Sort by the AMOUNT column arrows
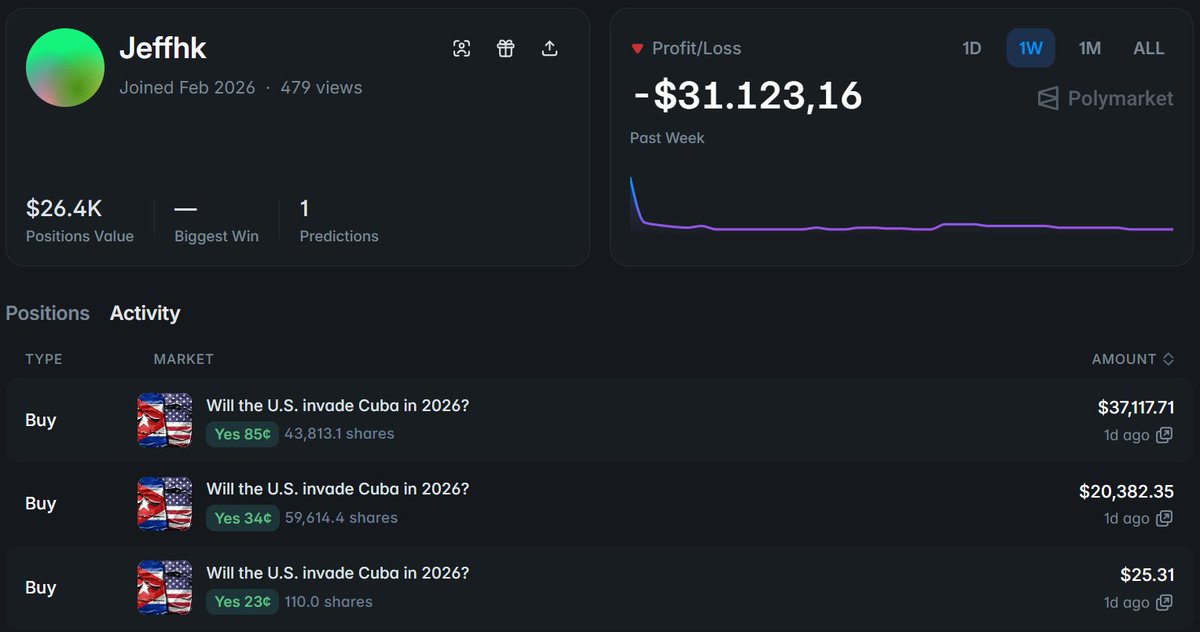The width and height of the screenshot is (1200, 632). 1168,359
